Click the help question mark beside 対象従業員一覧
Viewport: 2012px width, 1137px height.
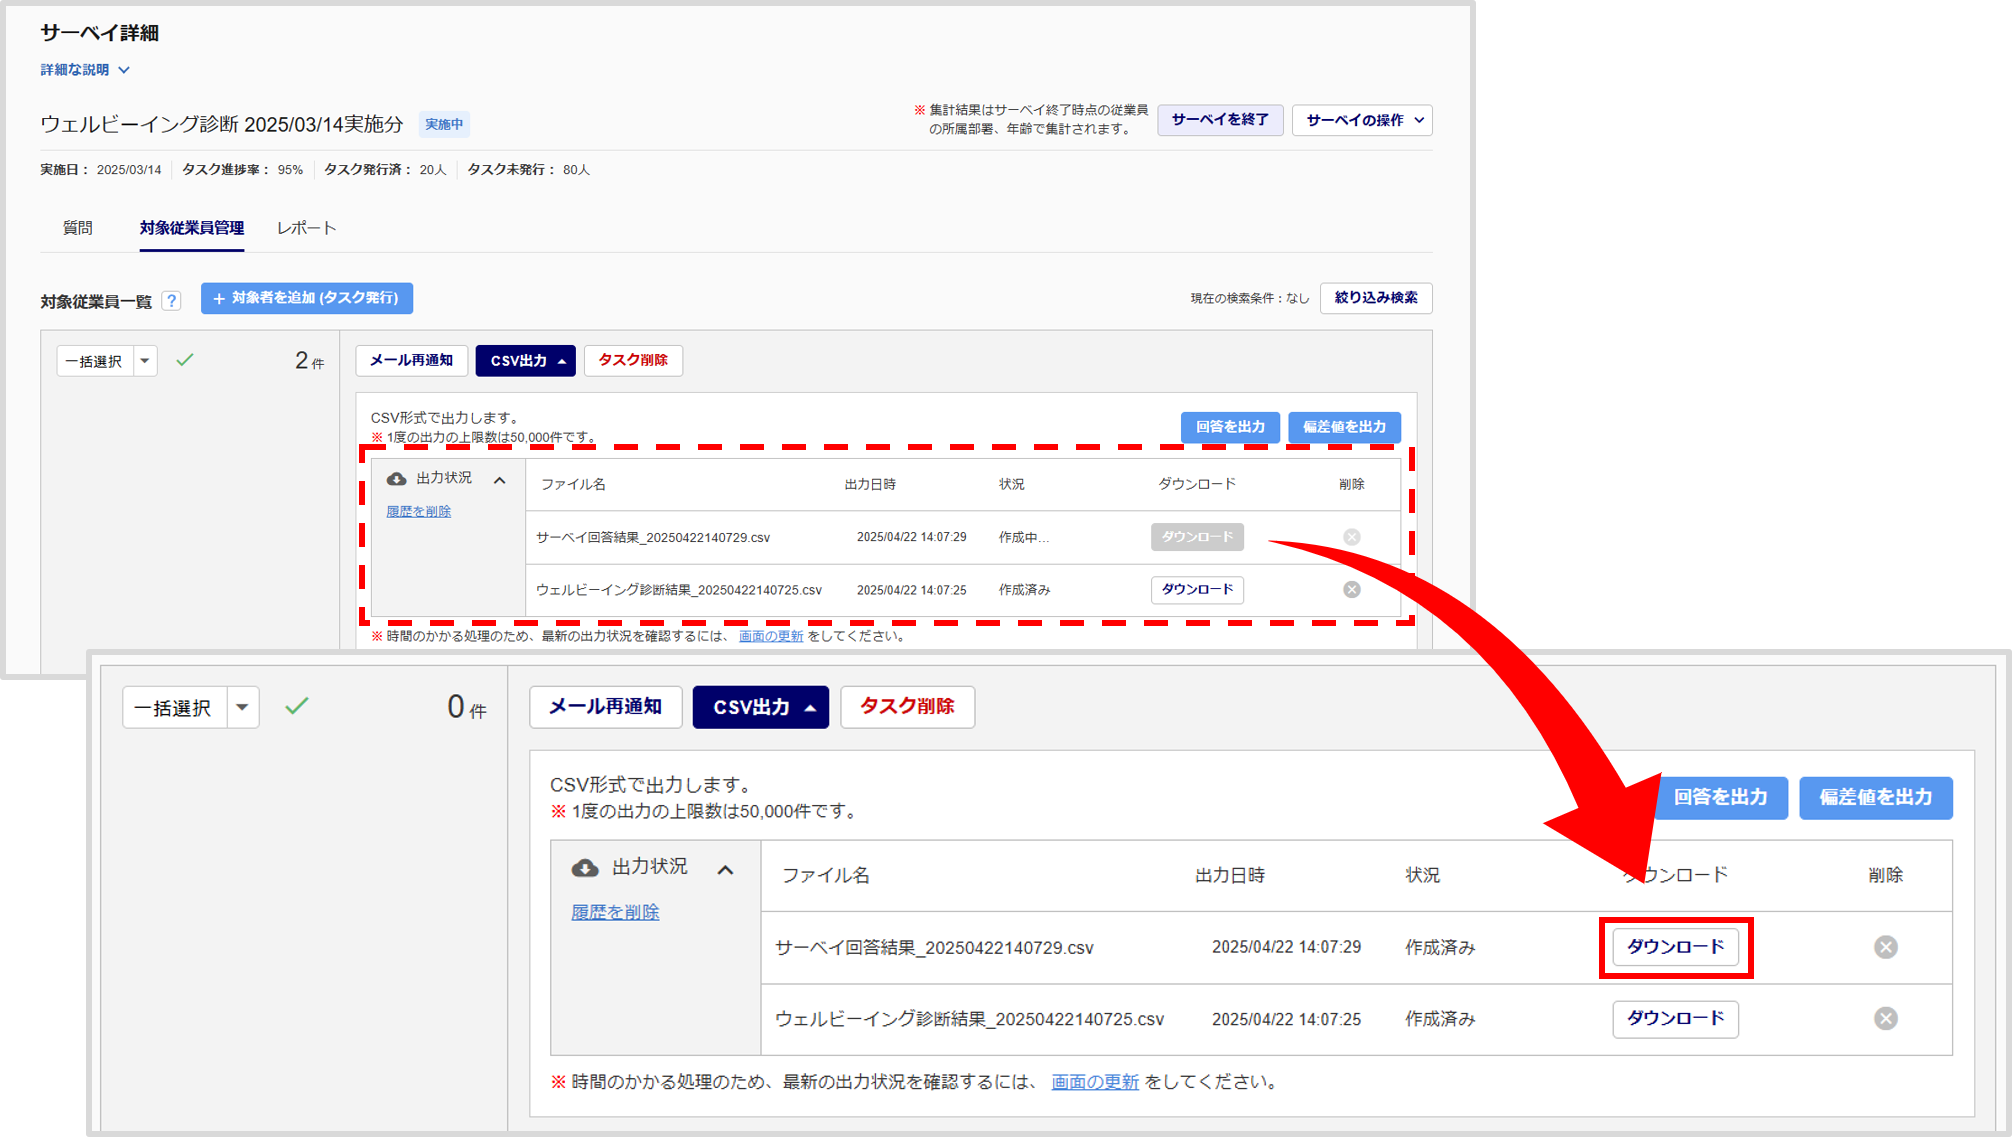[172, 301]
